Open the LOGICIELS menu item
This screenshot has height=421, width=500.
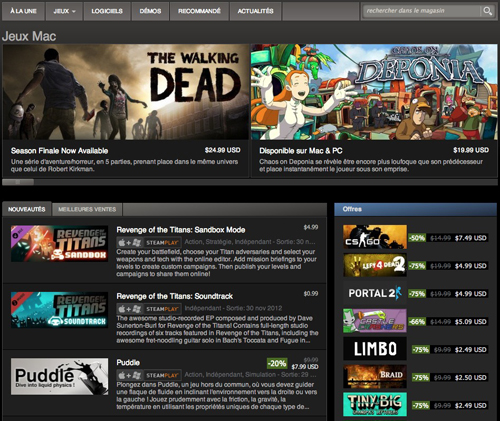(x=107, y=11)
